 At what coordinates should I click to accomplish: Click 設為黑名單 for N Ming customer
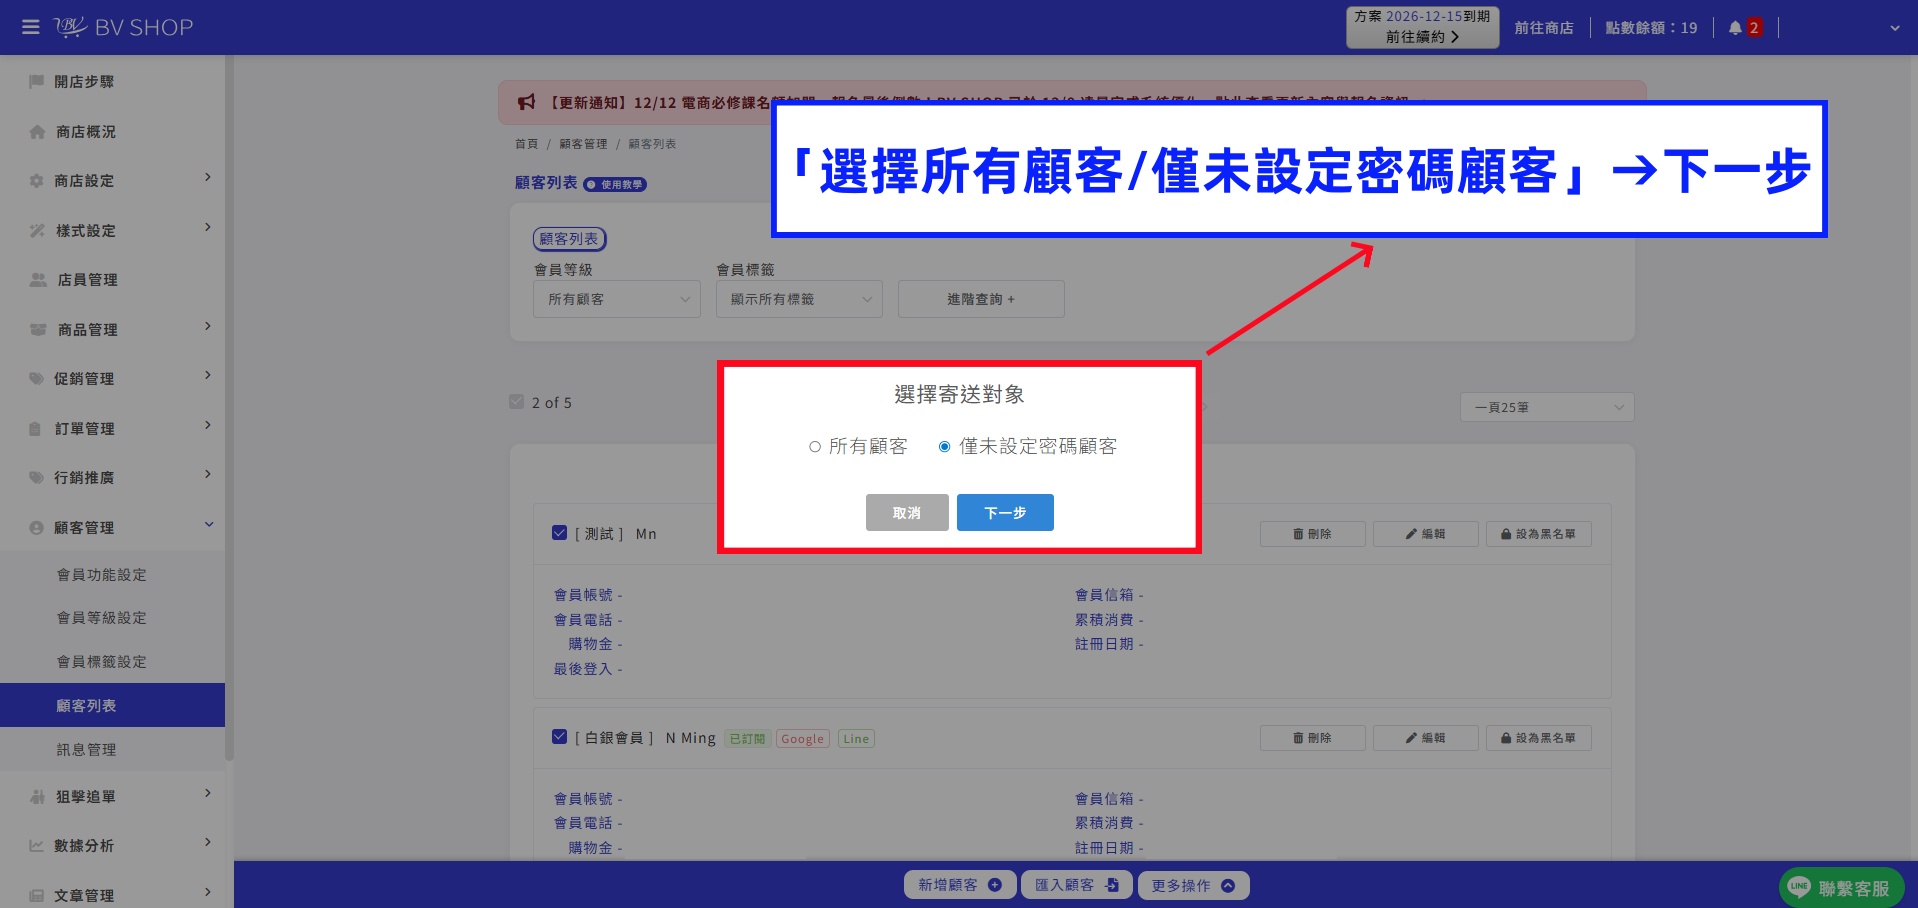(x=1538, y=738)
